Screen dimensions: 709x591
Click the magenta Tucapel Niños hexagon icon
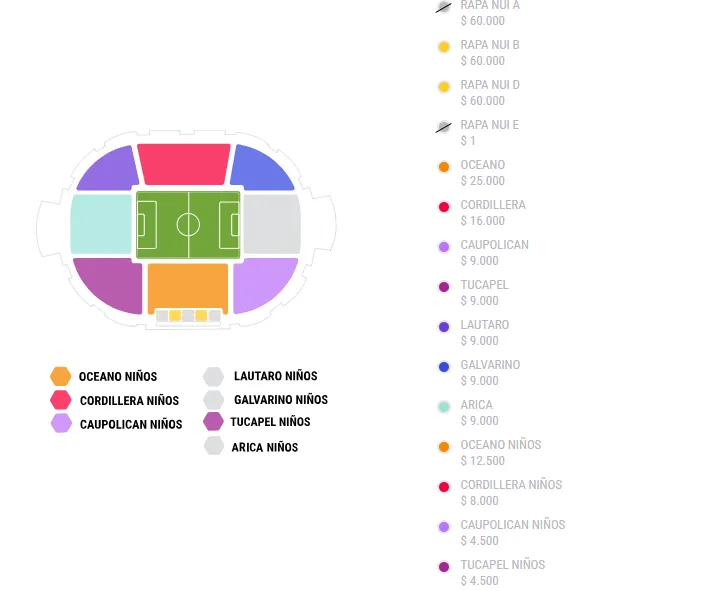(x=213, y=421)
